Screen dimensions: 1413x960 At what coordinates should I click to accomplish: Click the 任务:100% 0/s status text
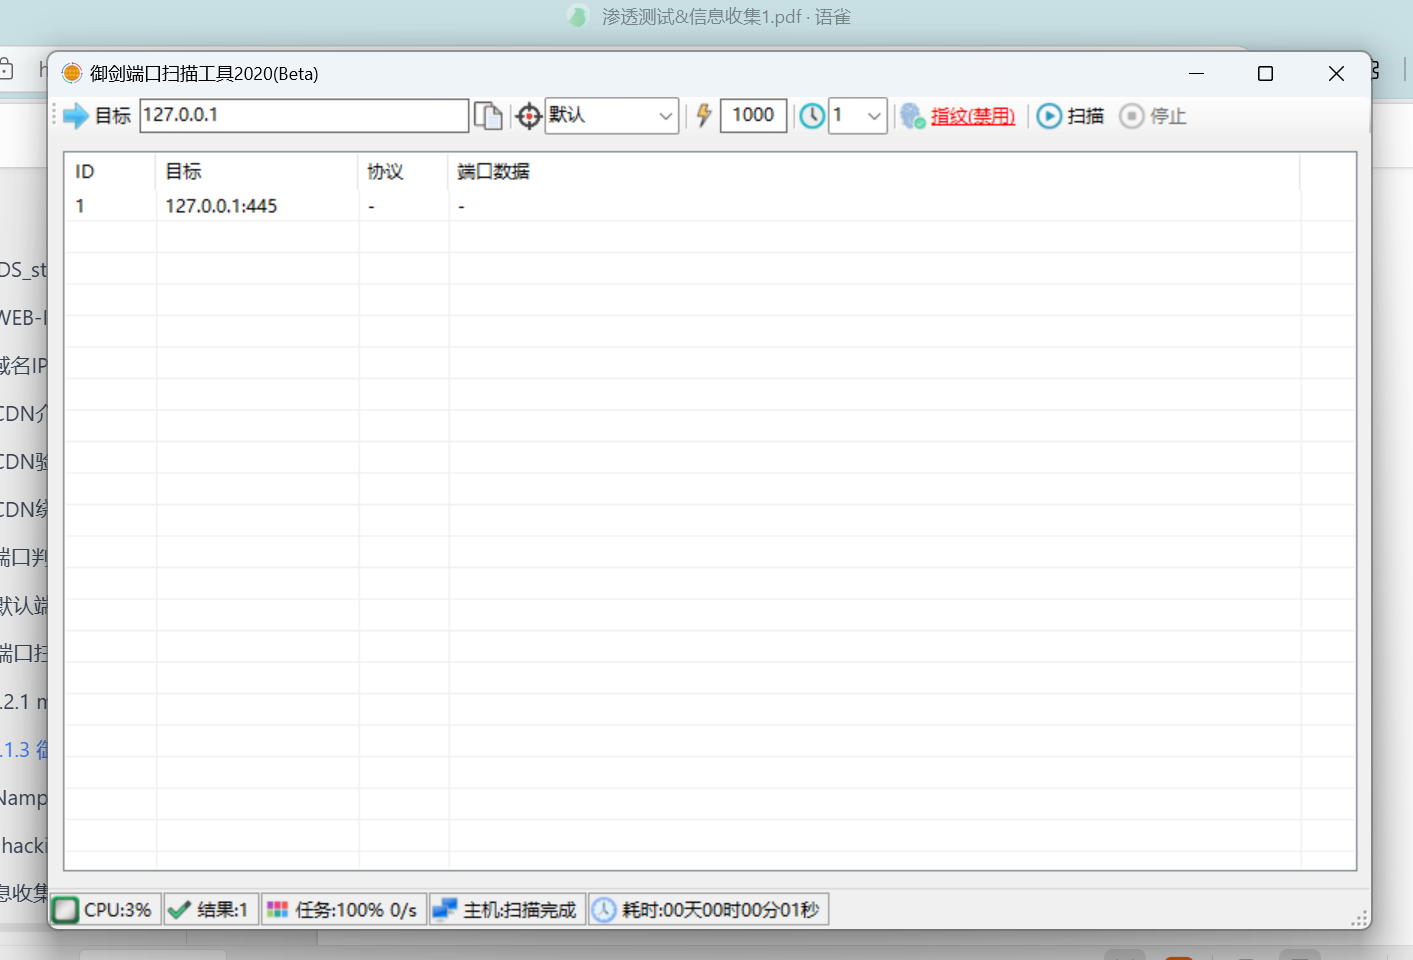[356, 910]
